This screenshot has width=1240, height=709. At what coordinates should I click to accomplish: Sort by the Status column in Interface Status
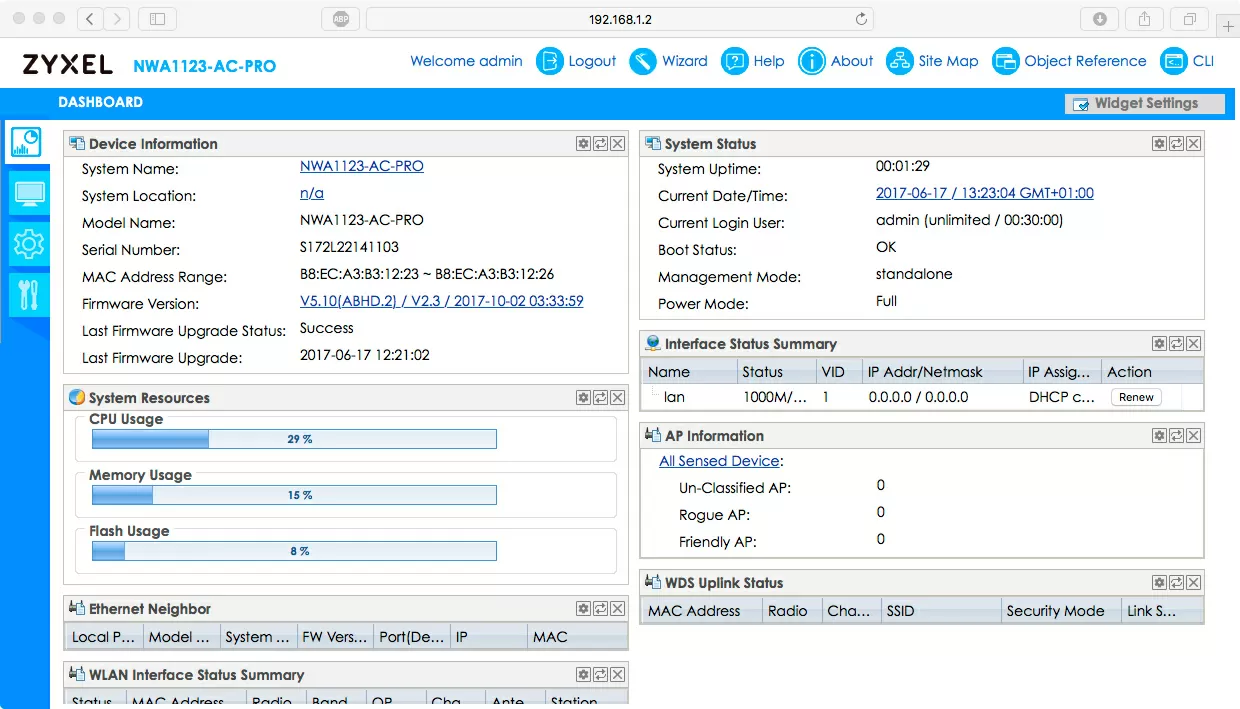pyautogui.click(x=776, y=372)
